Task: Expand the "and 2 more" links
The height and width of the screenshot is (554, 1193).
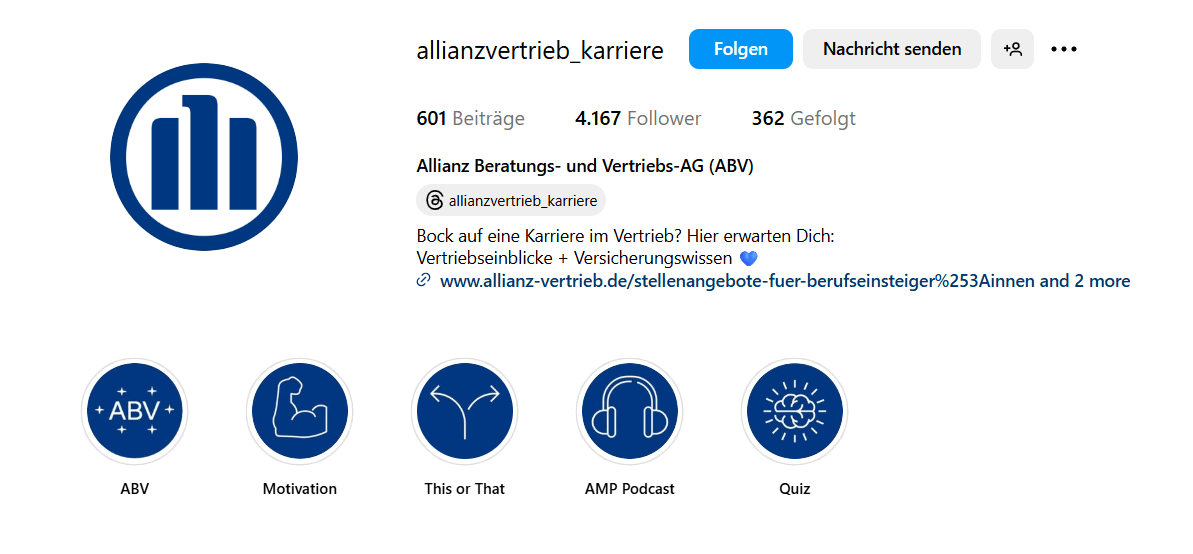Action: (1085, 282)
